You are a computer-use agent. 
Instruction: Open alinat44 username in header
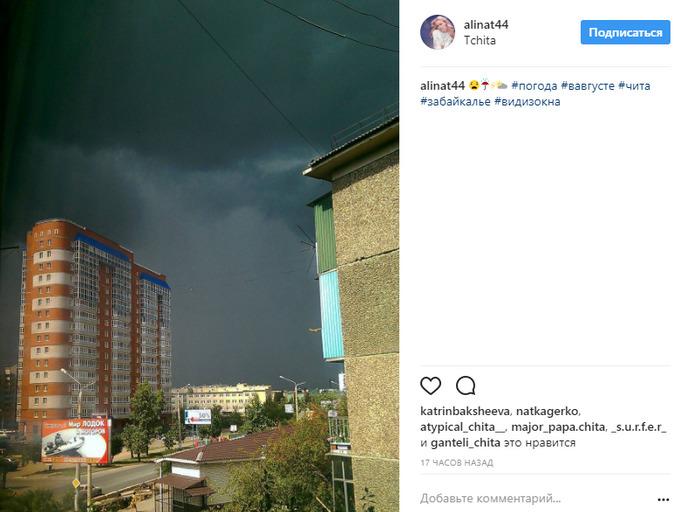click(x=486, y=24)
